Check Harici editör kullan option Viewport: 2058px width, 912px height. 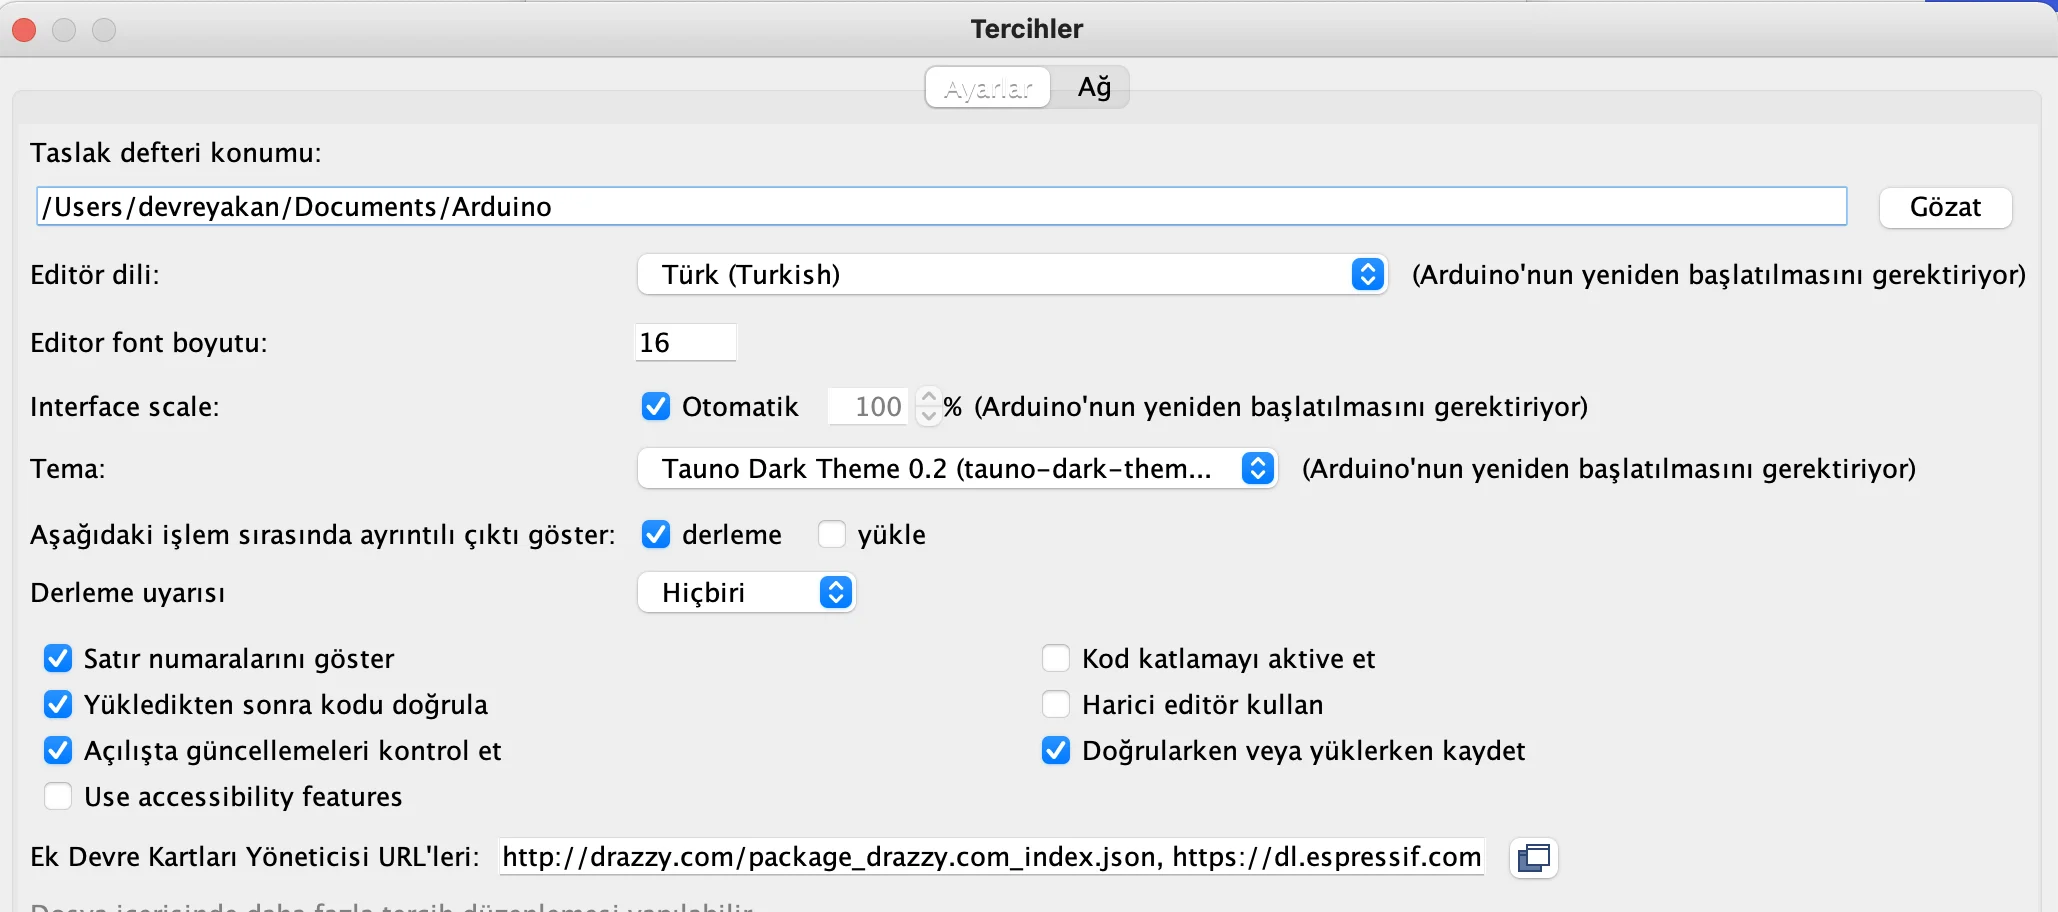pos(1056,704)
